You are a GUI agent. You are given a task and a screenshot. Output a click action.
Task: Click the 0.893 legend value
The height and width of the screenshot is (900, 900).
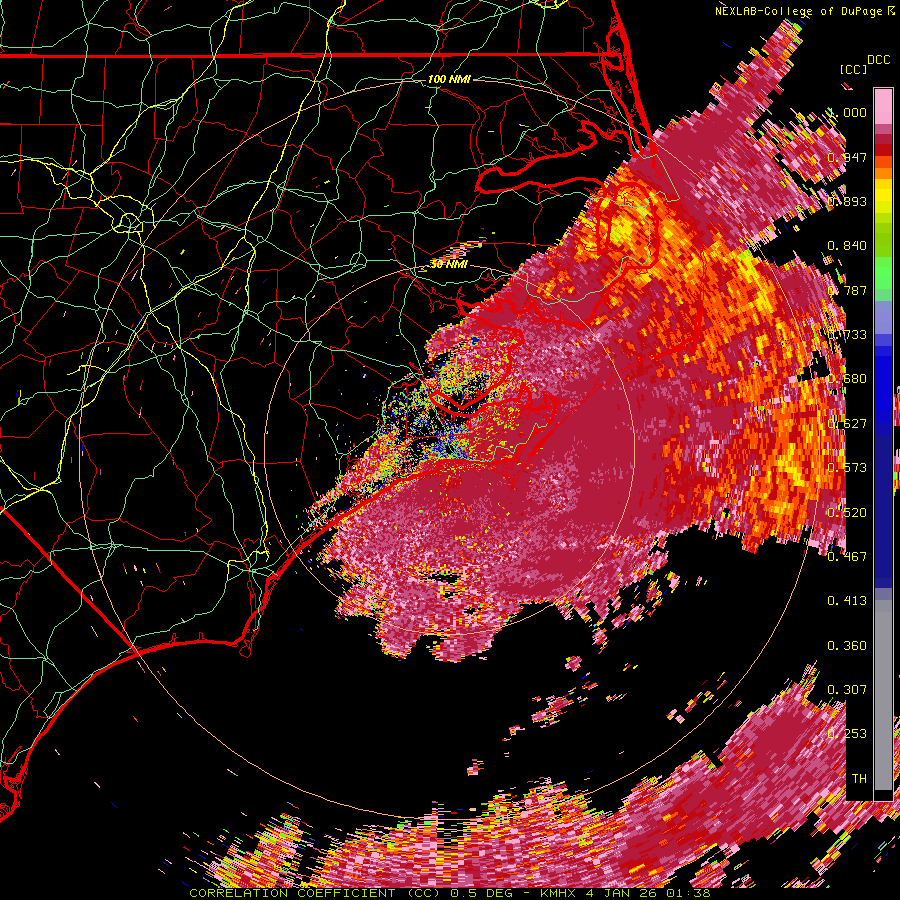pos(847,201)
